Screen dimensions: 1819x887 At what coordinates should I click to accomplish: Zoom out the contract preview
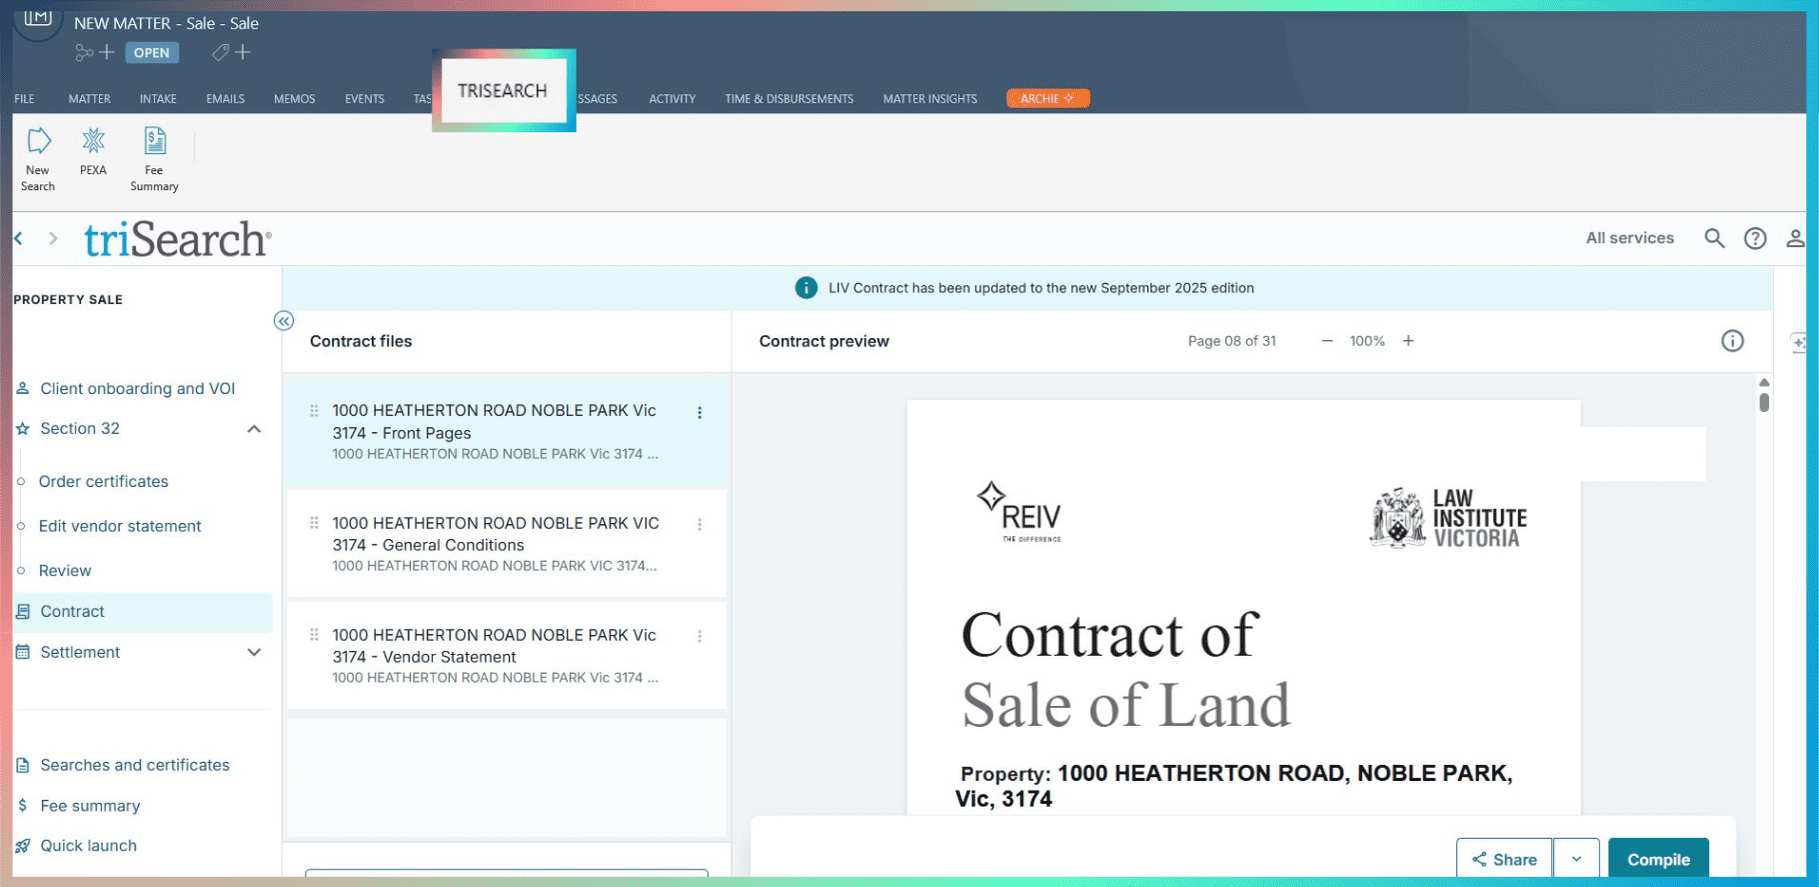[x=1327, y=341]
